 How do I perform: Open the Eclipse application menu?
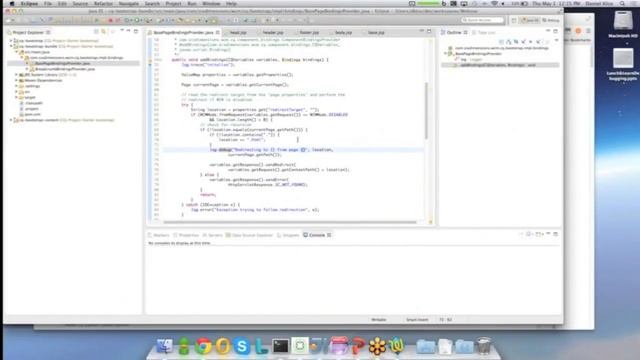tap(29, 4)
